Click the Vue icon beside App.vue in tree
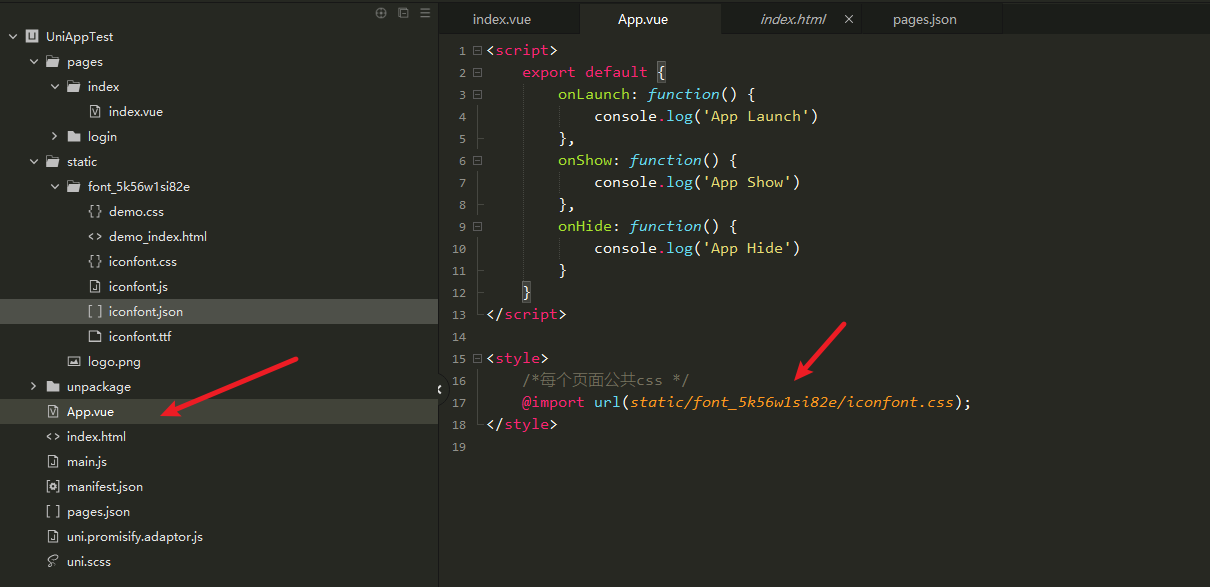Image resolution: width=1210 pixels, height=587 pixels. (53, 412)
